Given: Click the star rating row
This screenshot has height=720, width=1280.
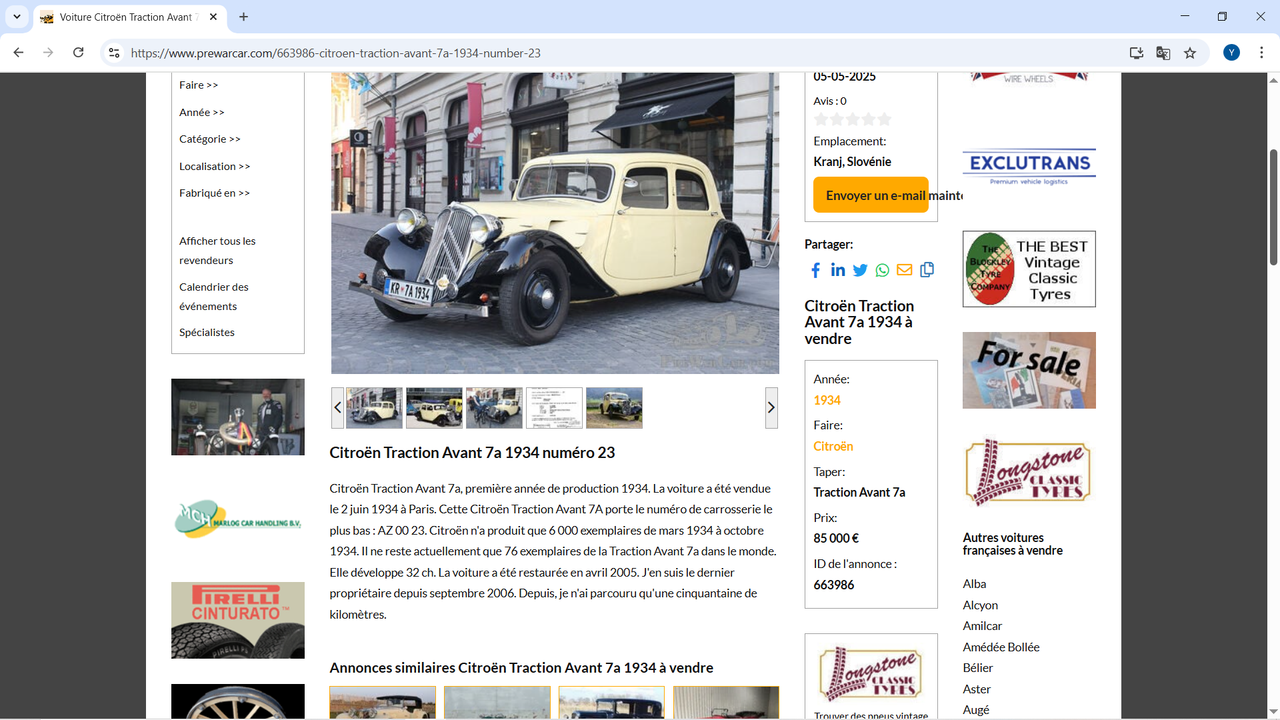Looking at the screenshot, I should [x=852, y=120].
